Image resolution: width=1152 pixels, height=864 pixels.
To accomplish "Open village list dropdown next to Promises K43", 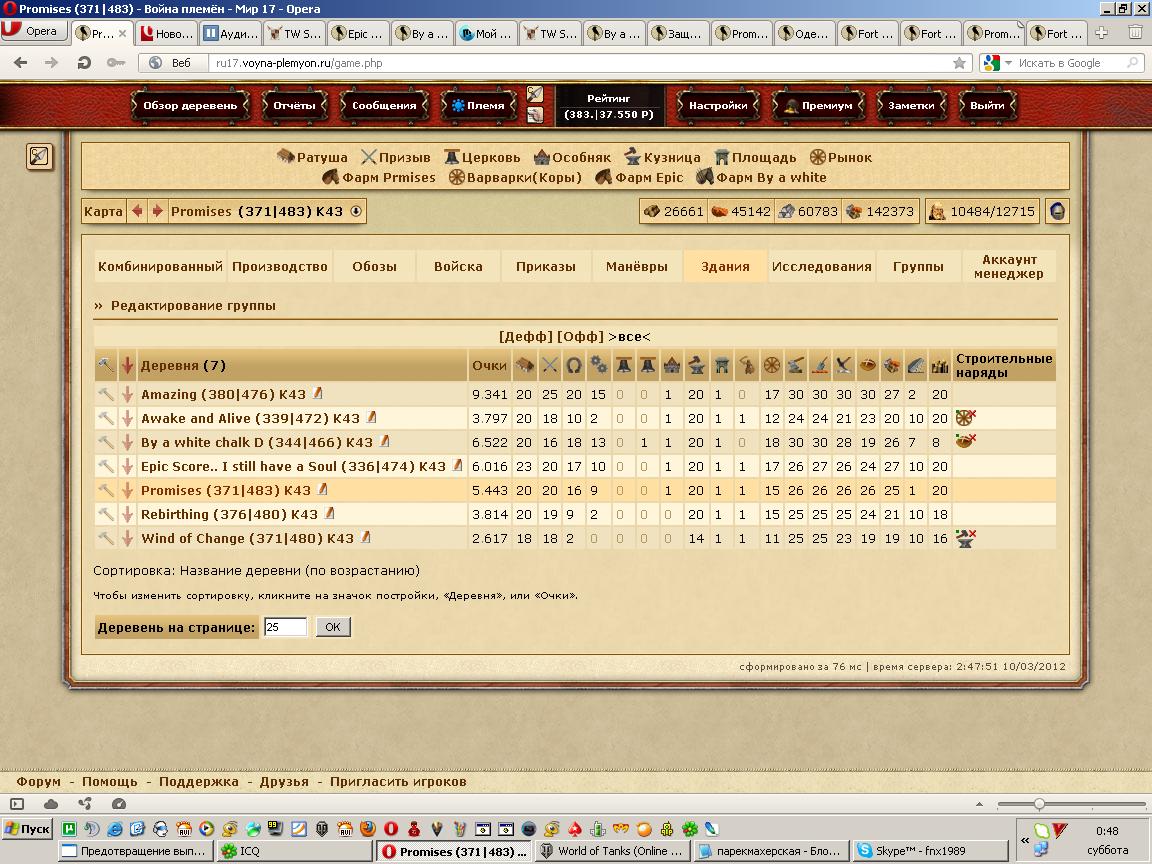I will [356, 211].
